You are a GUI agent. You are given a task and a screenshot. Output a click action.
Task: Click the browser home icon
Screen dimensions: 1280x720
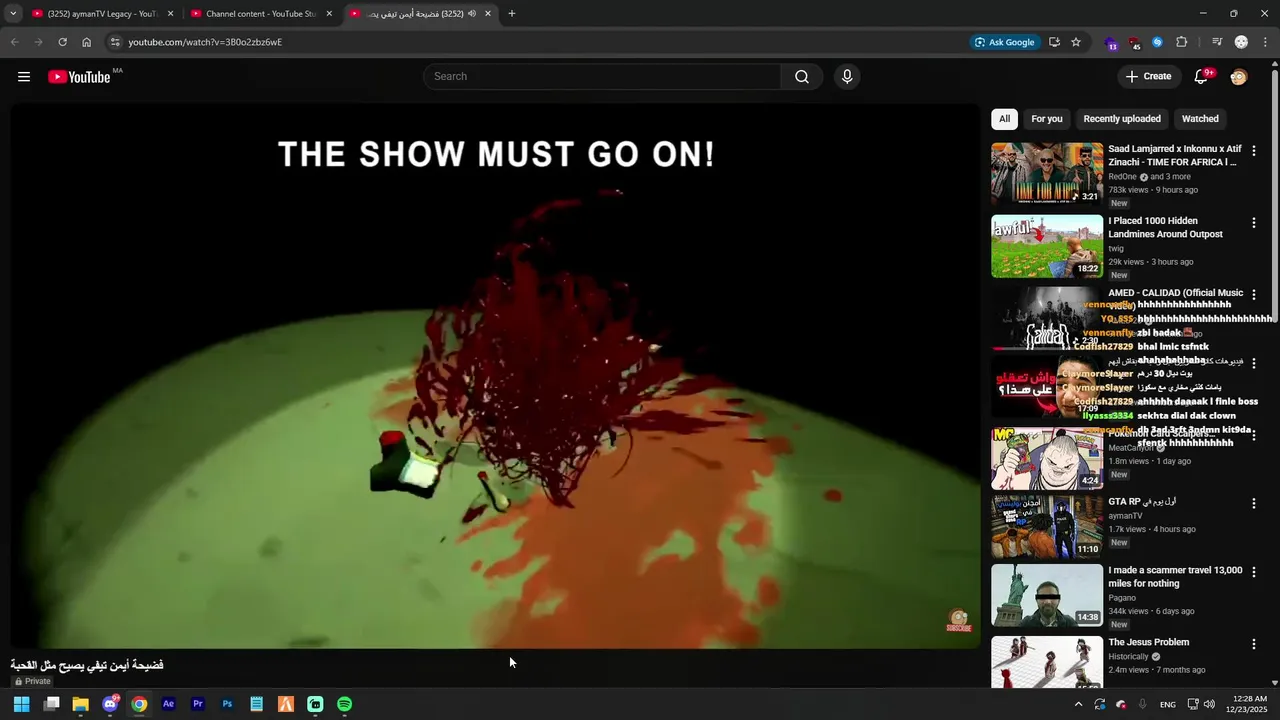[87, 42]
